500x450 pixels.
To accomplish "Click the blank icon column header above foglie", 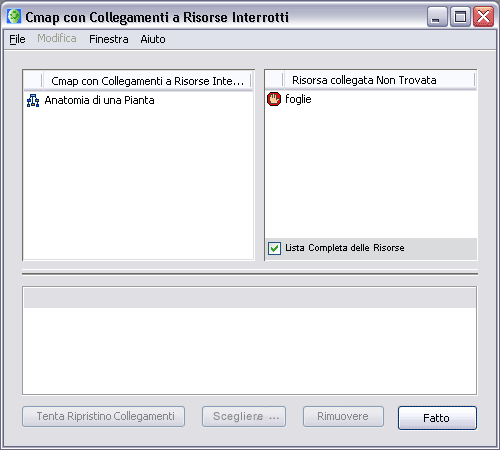I will tap(274, 80).
